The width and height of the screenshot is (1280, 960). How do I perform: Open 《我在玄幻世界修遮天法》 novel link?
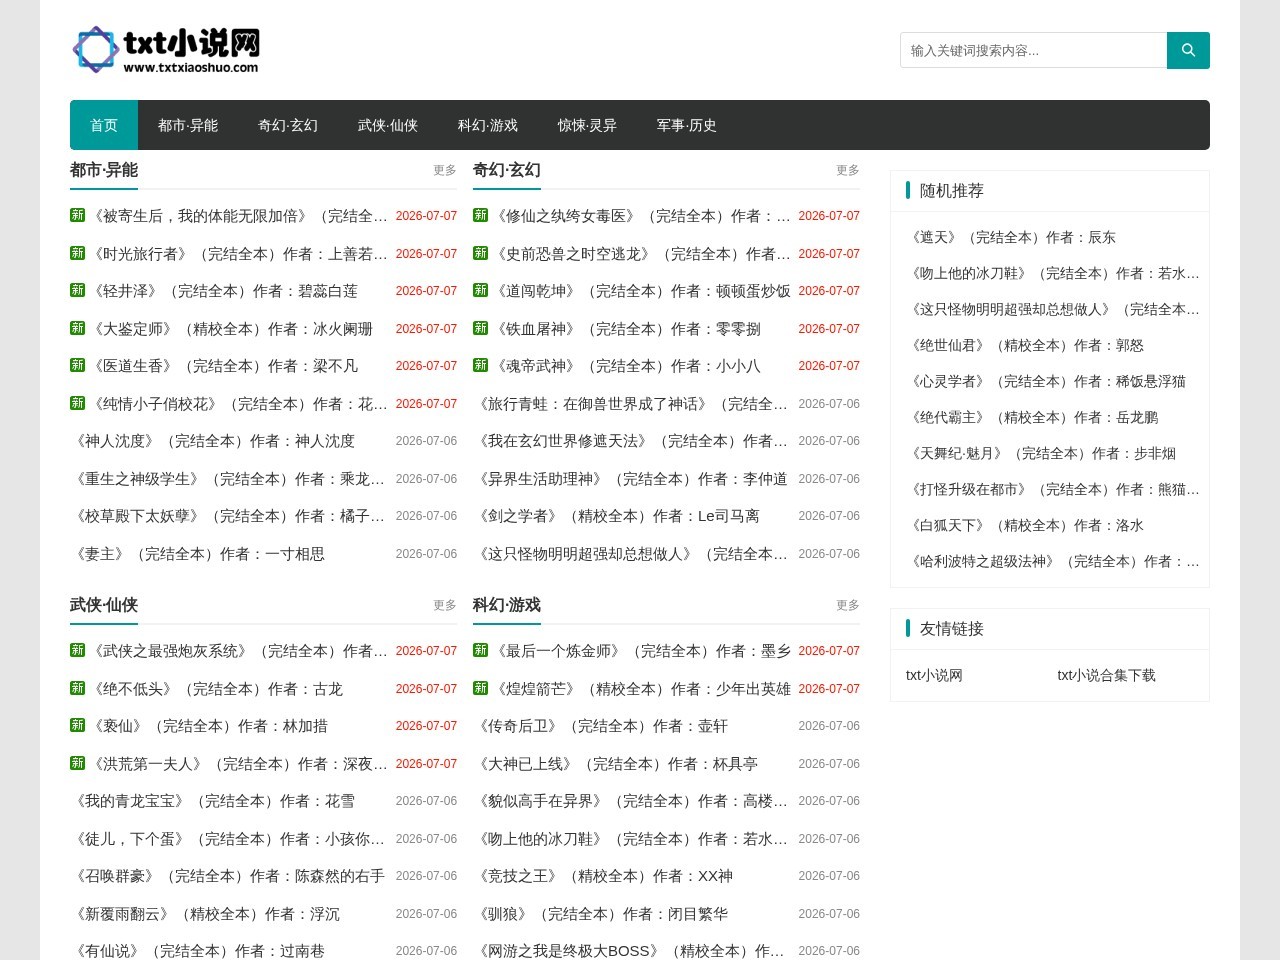(631, 441)
